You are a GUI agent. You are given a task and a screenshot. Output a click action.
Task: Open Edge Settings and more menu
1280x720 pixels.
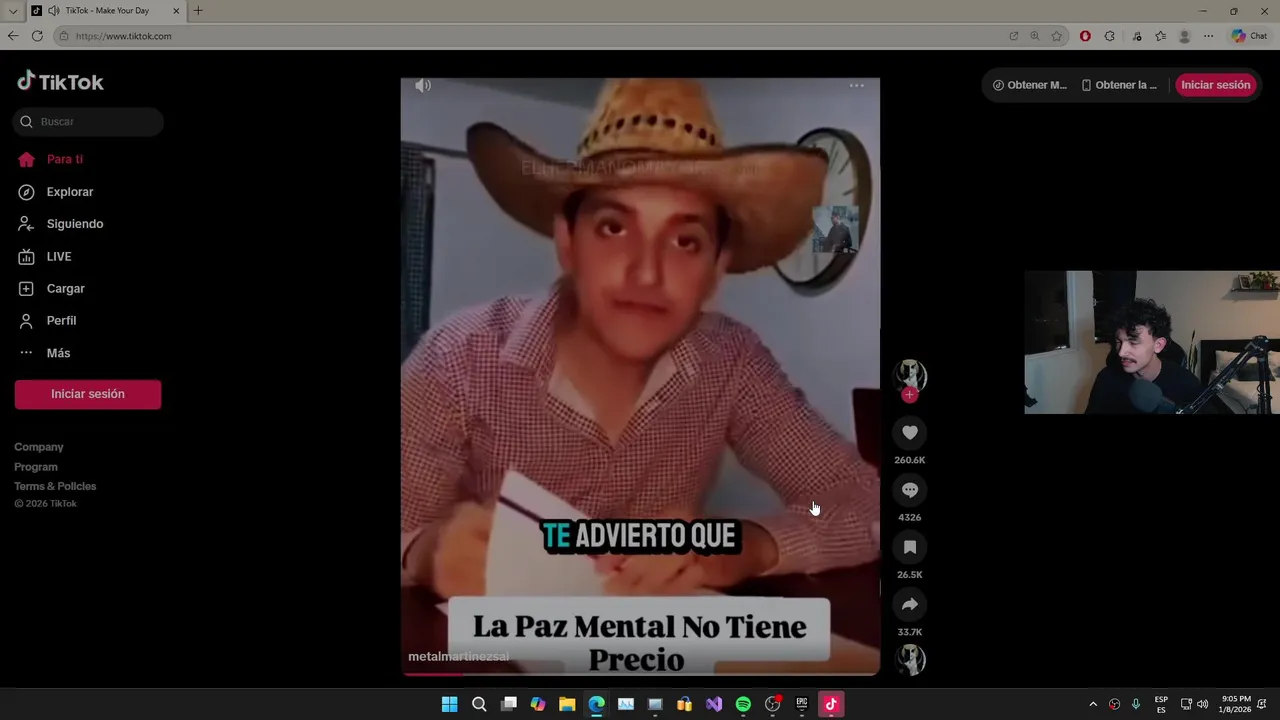pyautogui.click(x=1208, y=36)
